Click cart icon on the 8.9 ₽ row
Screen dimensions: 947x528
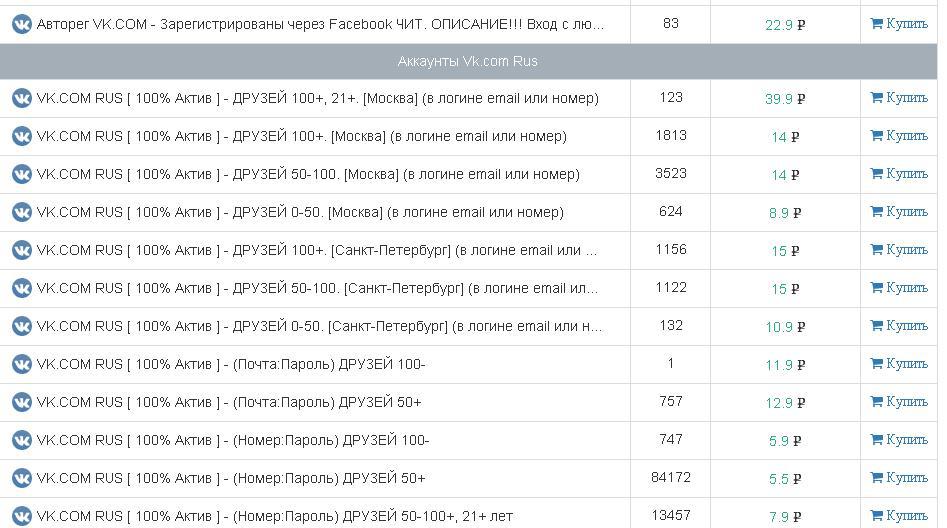click(x=876, y=212)
